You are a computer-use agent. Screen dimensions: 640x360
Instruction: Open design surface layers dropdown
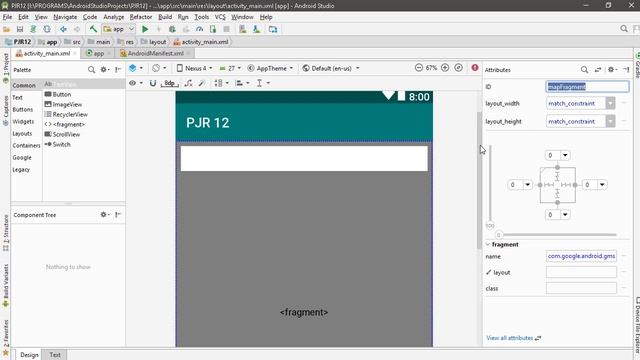pos(136,68)
